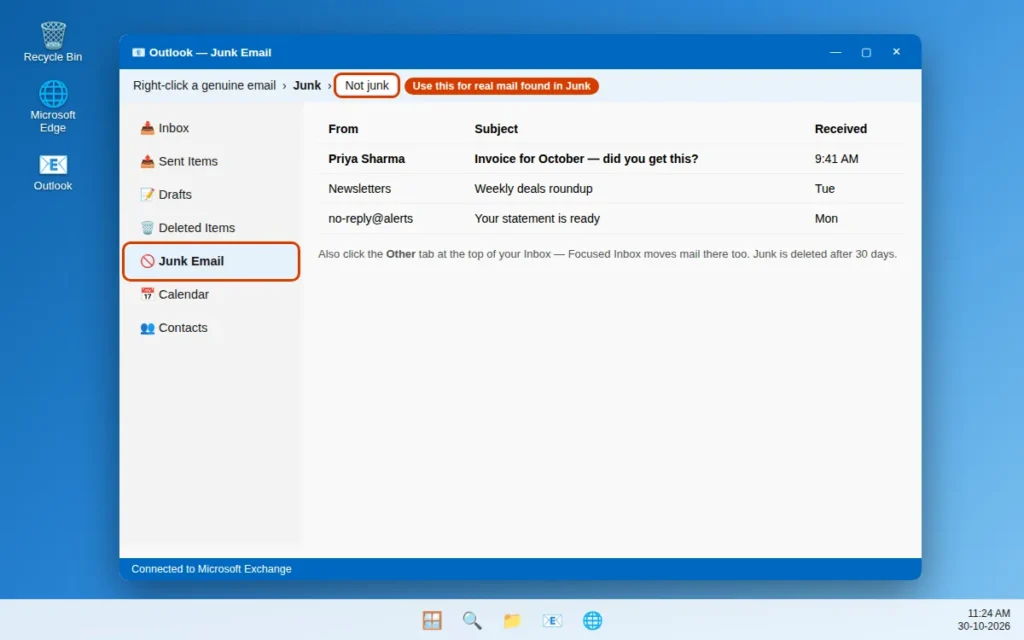Minimize the Outlook window
1024x640 pixels.
click(835, 52)
